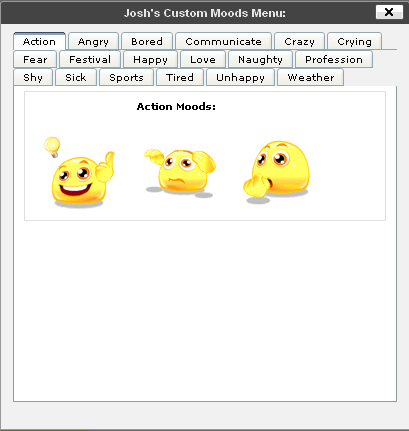Image resolution: width=409 pixels, height=431 pixels.
Task: Select the Crazy tab
Action: click(x=299, y=41)
